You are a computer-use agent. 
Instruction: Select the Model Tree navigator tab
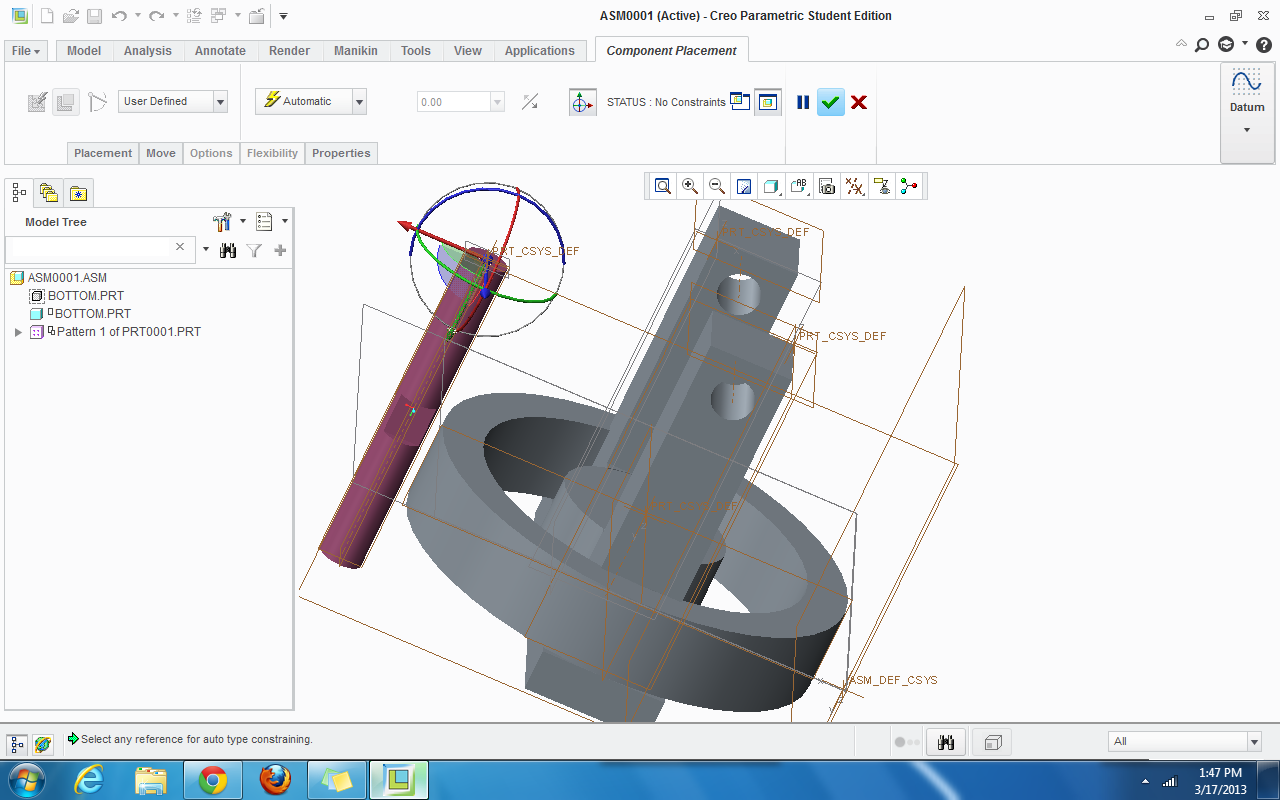point(19,192)
